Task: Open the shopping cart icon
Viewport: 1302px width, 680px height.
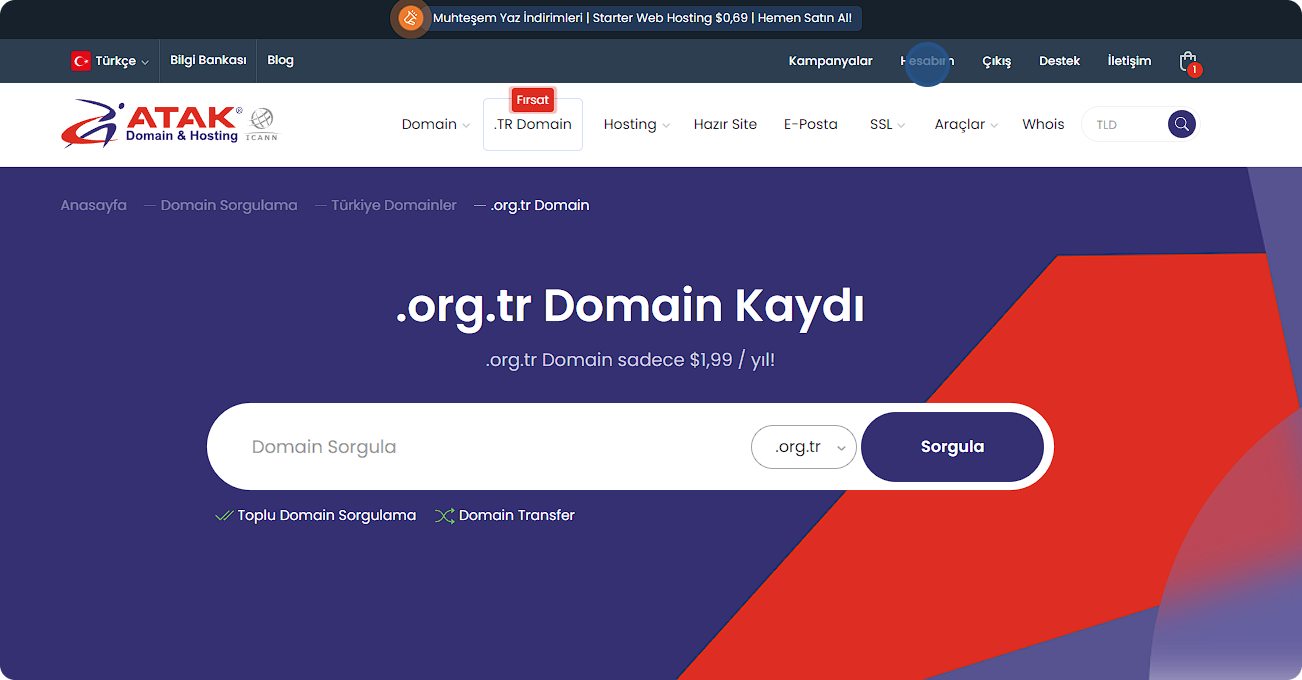Action: [1188, 62]
